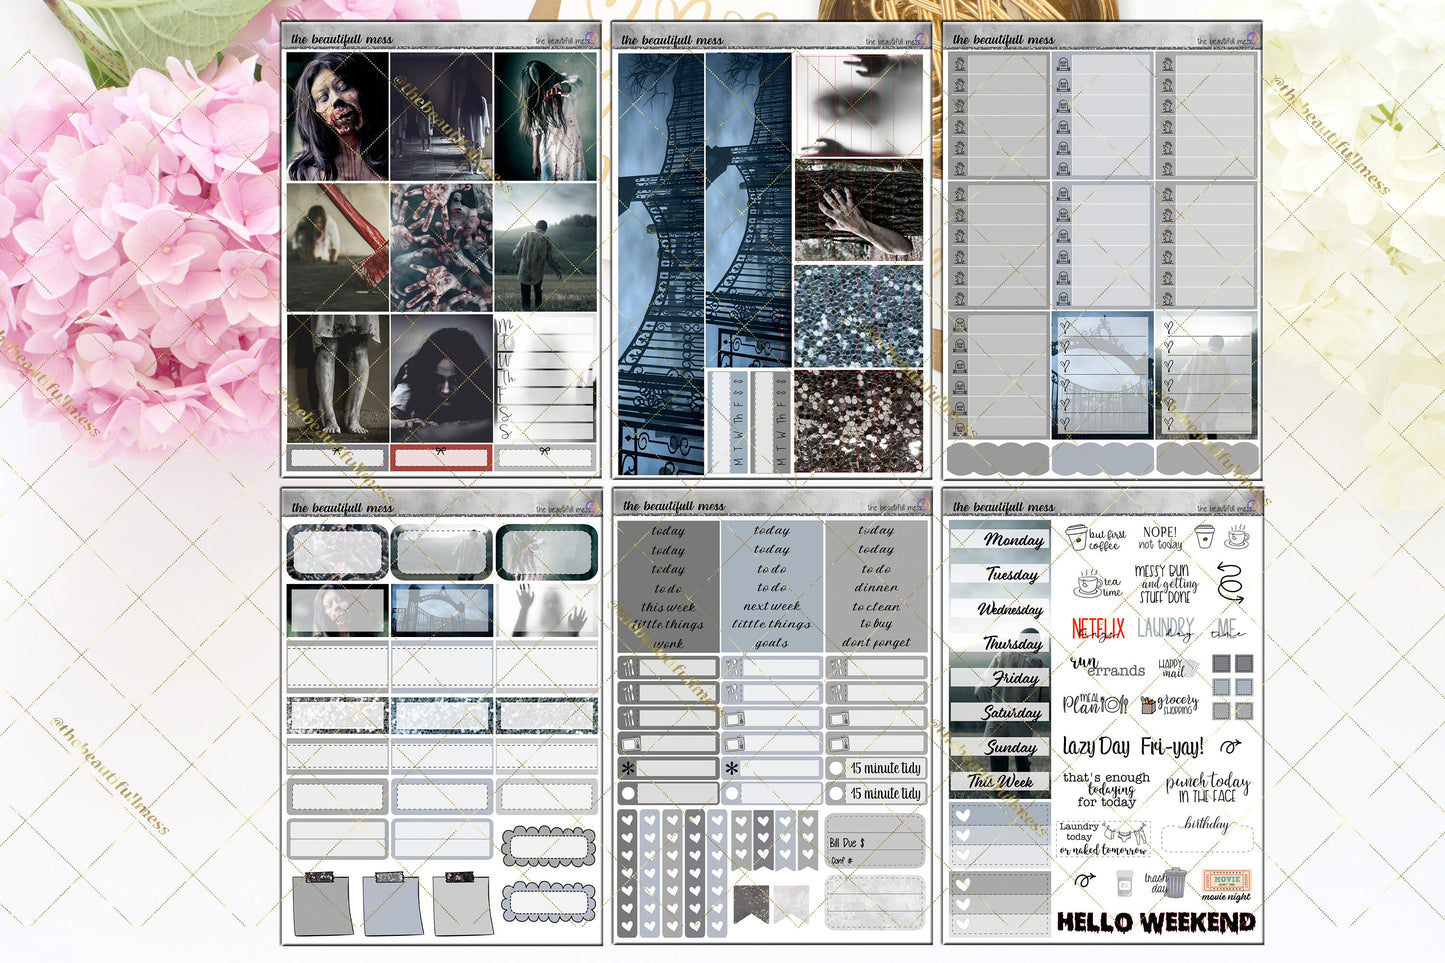Click the 'goals' header label

tap(772, 643)
